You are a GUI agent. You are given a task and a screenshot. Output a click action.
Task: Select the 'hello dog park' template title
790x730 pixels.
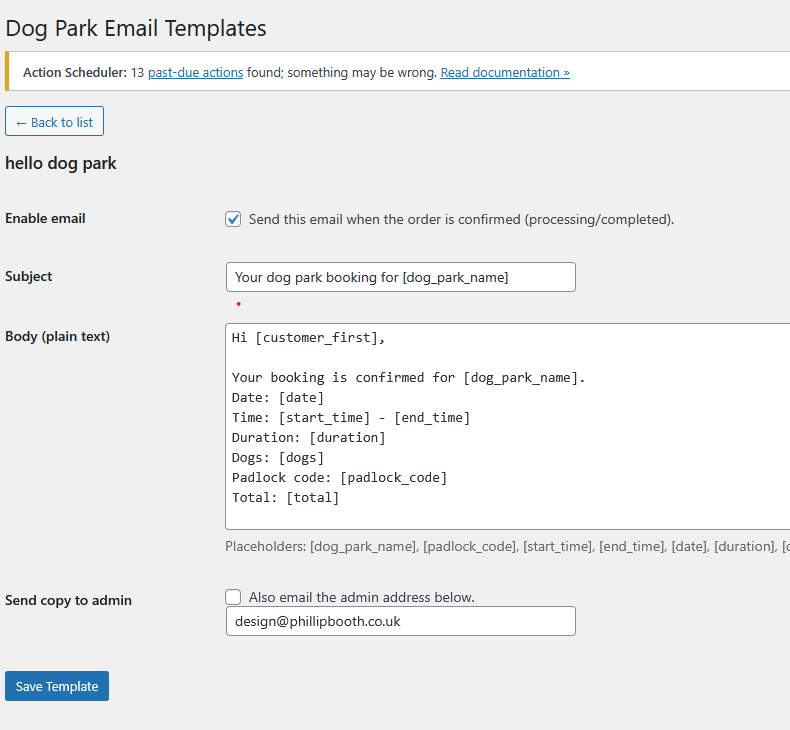pyautogui.click(x=61, y=163)
